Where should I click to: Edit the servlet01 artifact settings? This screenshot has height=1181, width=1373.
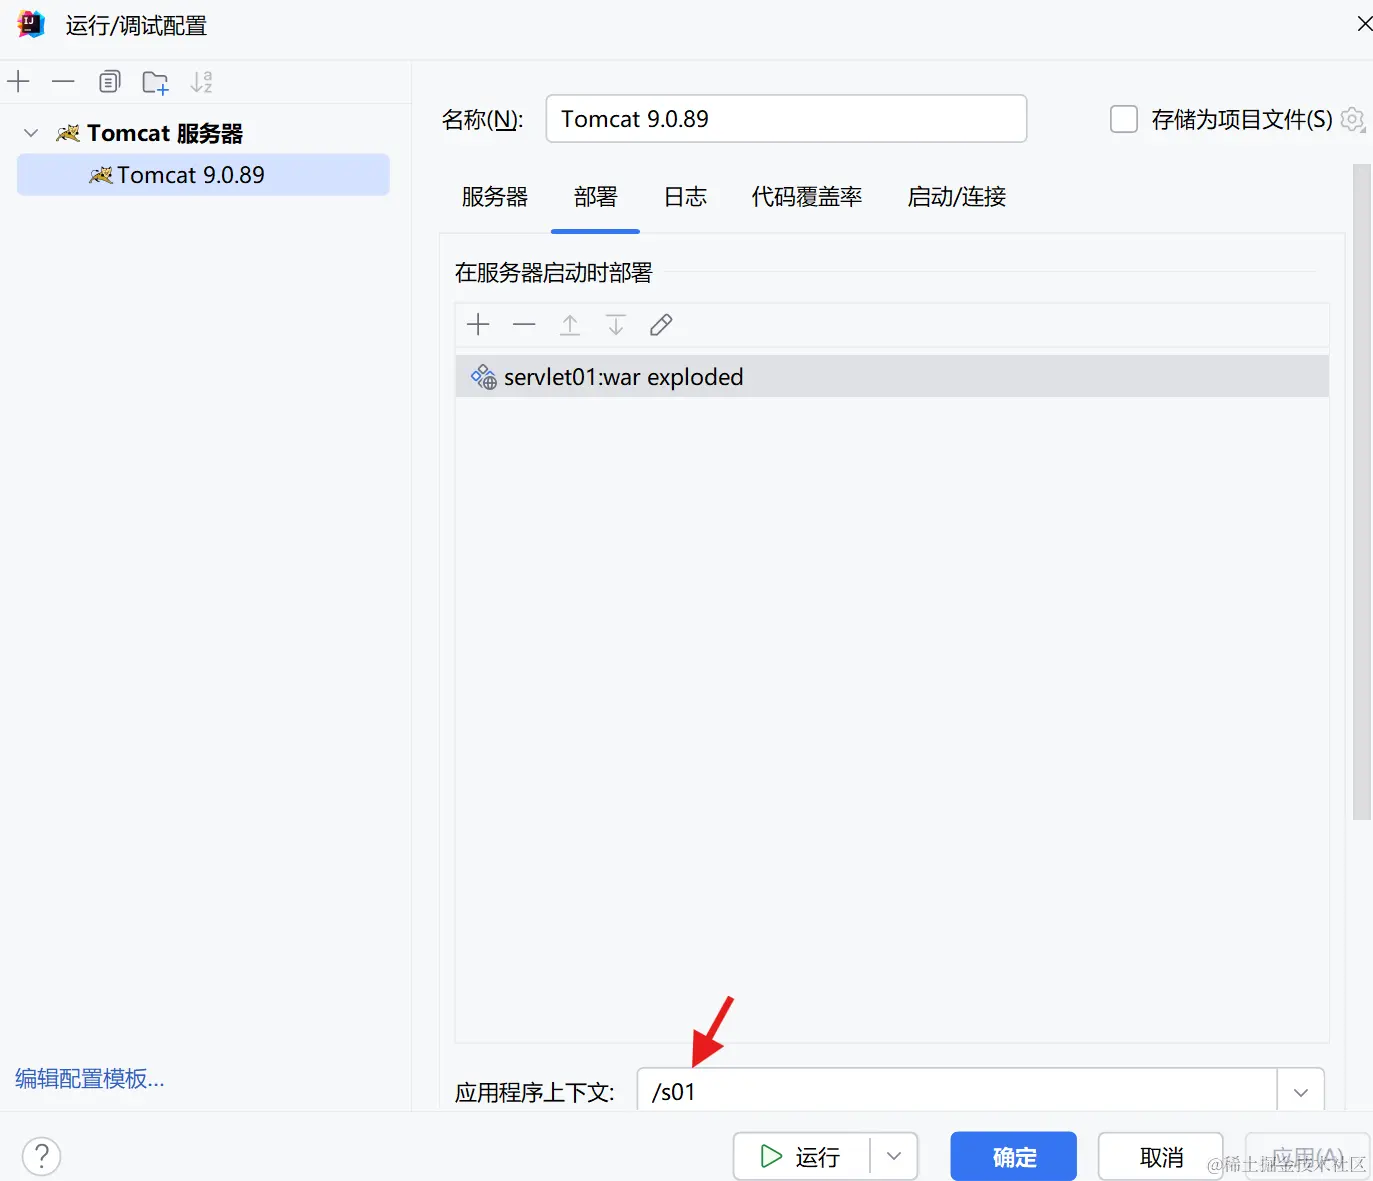coord(660,324)
